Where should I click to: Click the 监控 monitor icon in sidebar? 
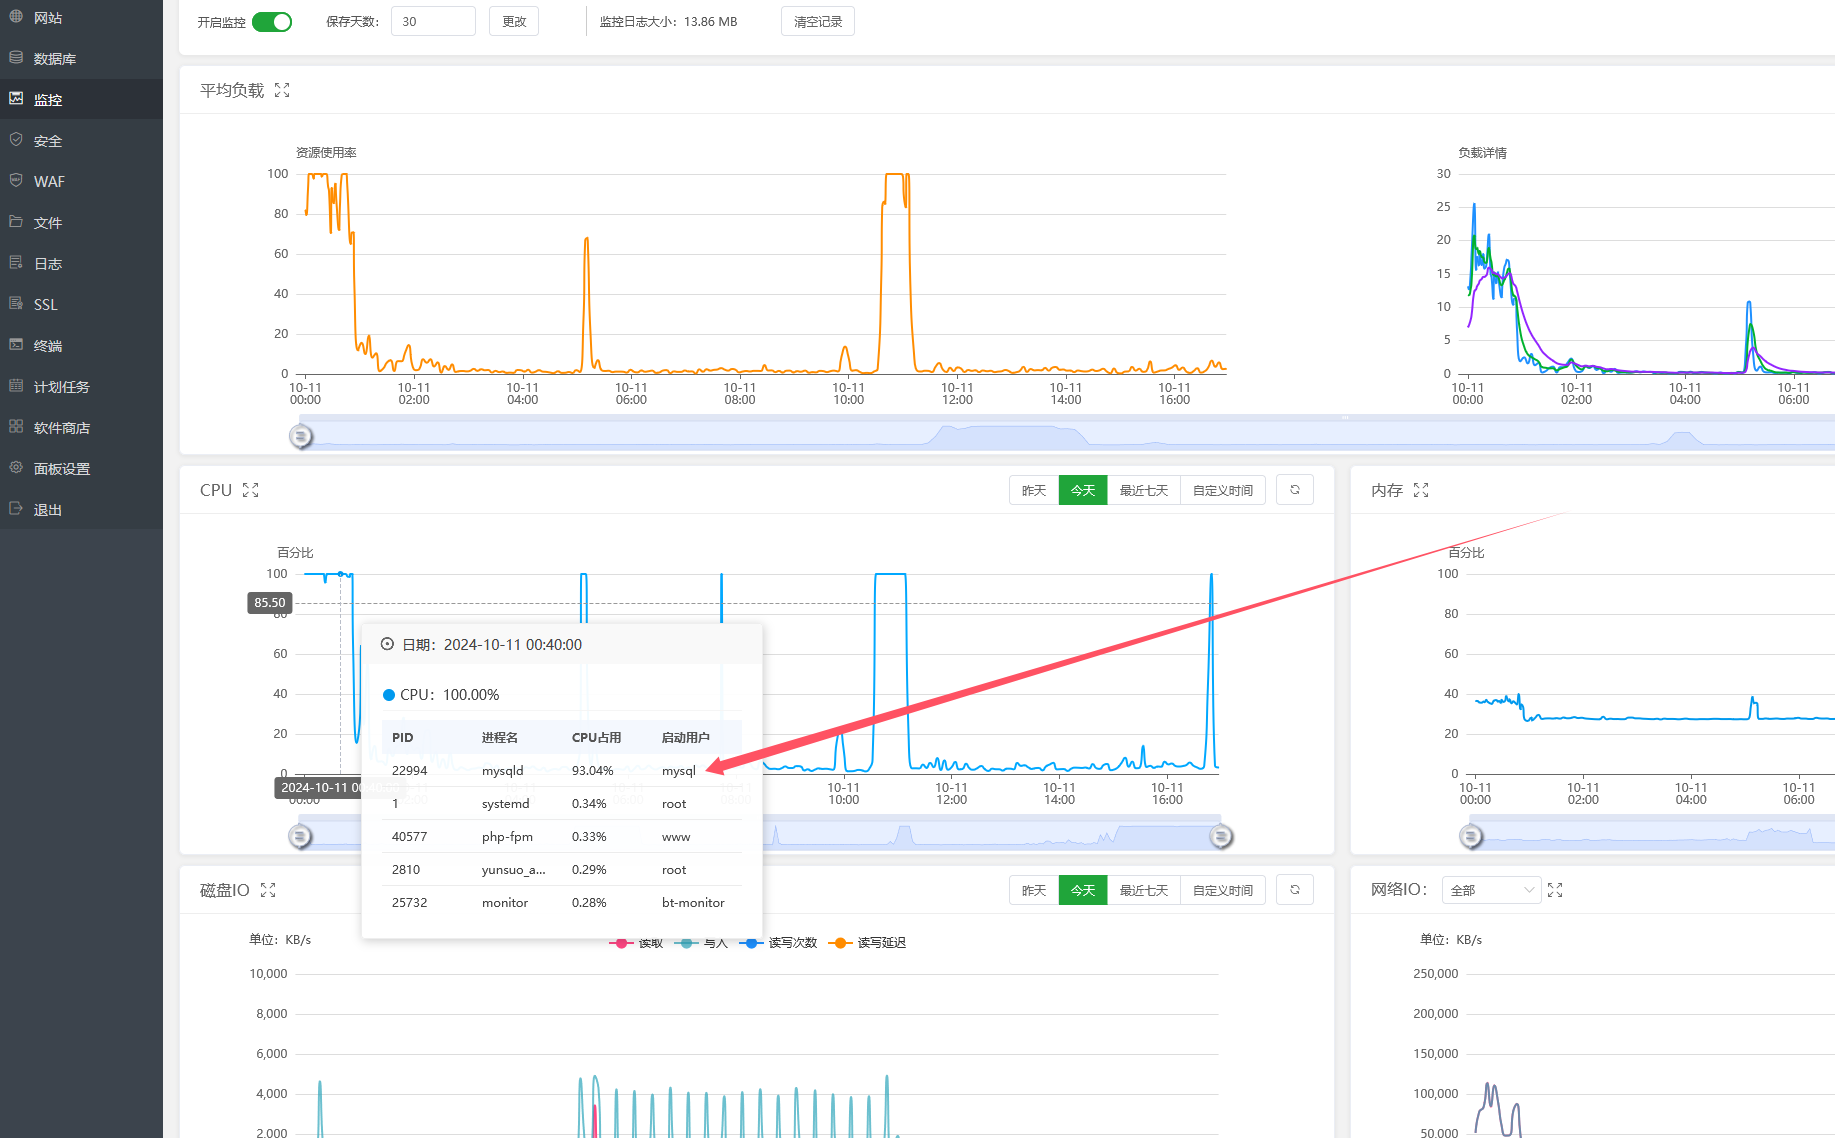tap(16, 99)
